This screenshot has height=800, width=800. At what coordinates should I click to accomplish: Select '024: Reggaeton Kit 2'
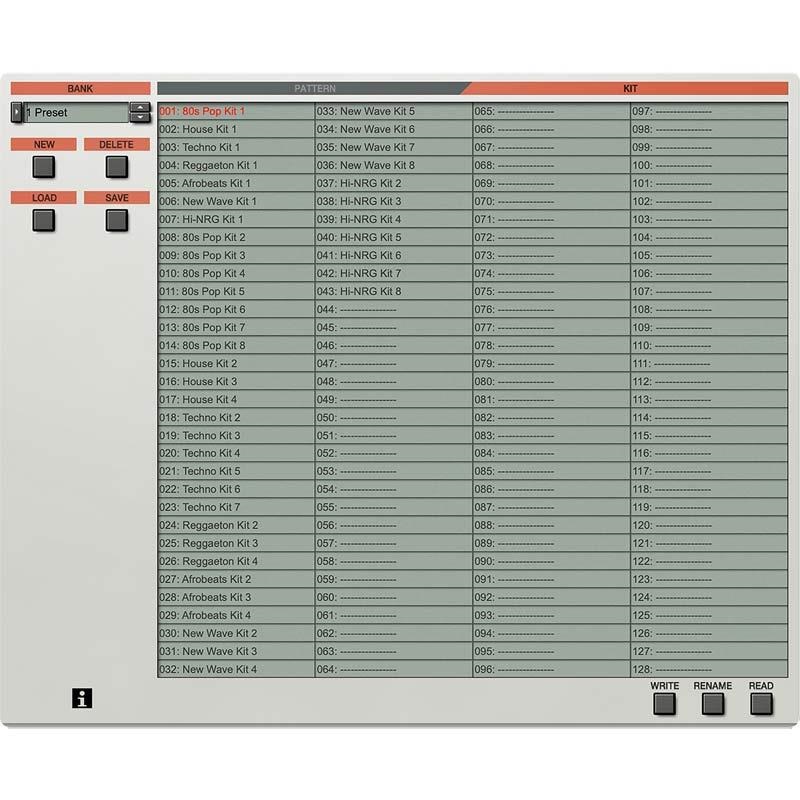236,525
